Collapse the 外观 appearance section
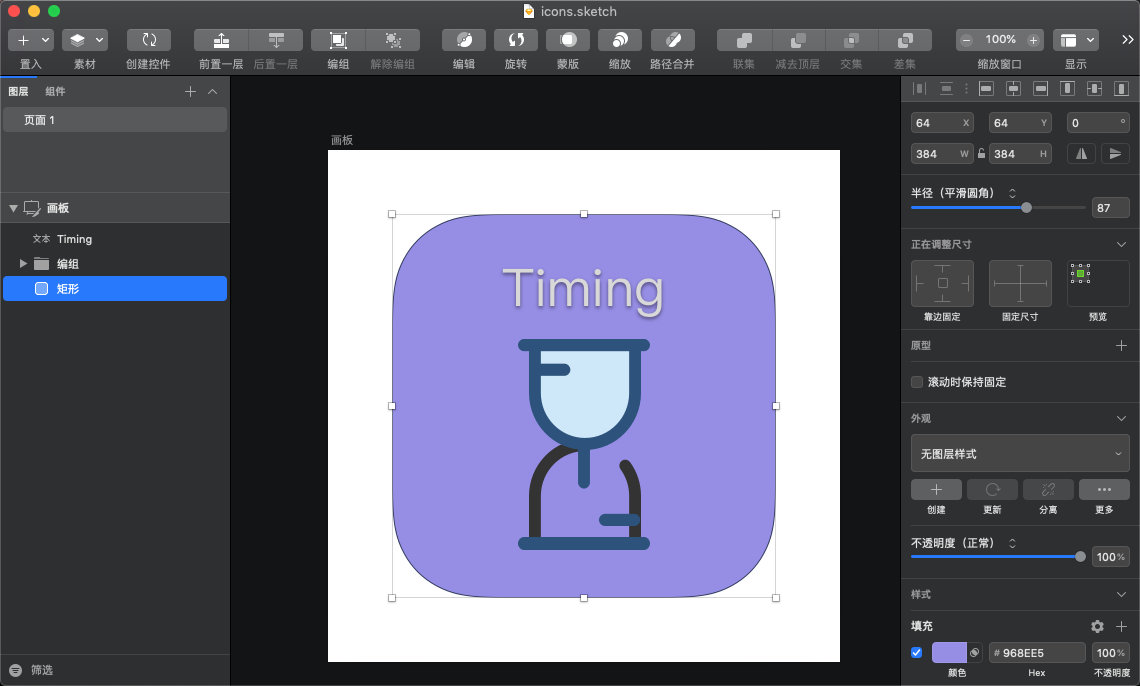This screenshot has height=686, width=1140. pos(1121,418)
